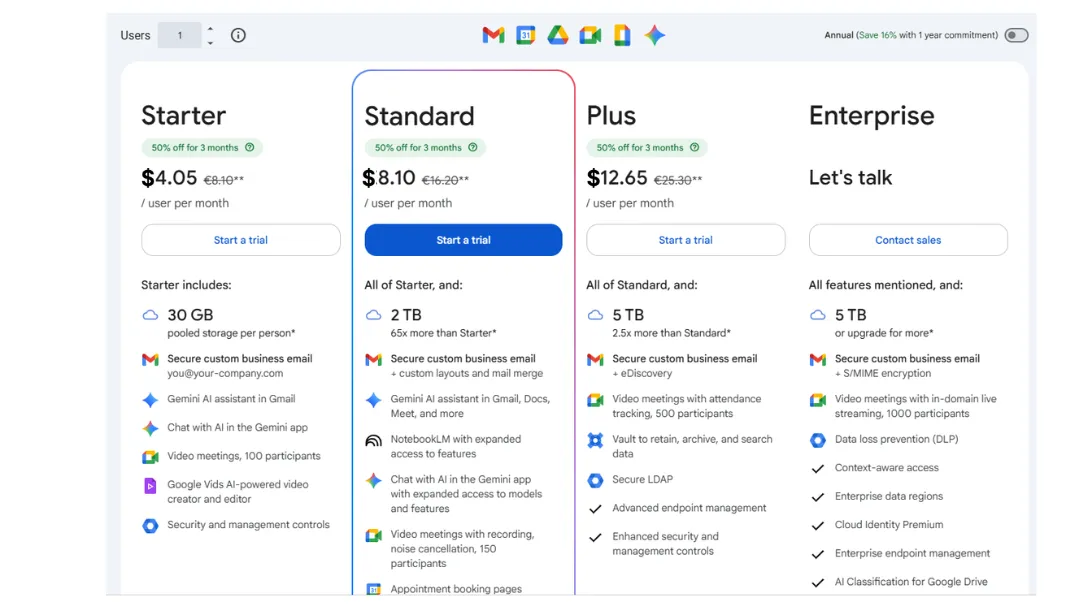
Task: Click the NotebookLM icon in Standard plan
Action: click(373, 441)
